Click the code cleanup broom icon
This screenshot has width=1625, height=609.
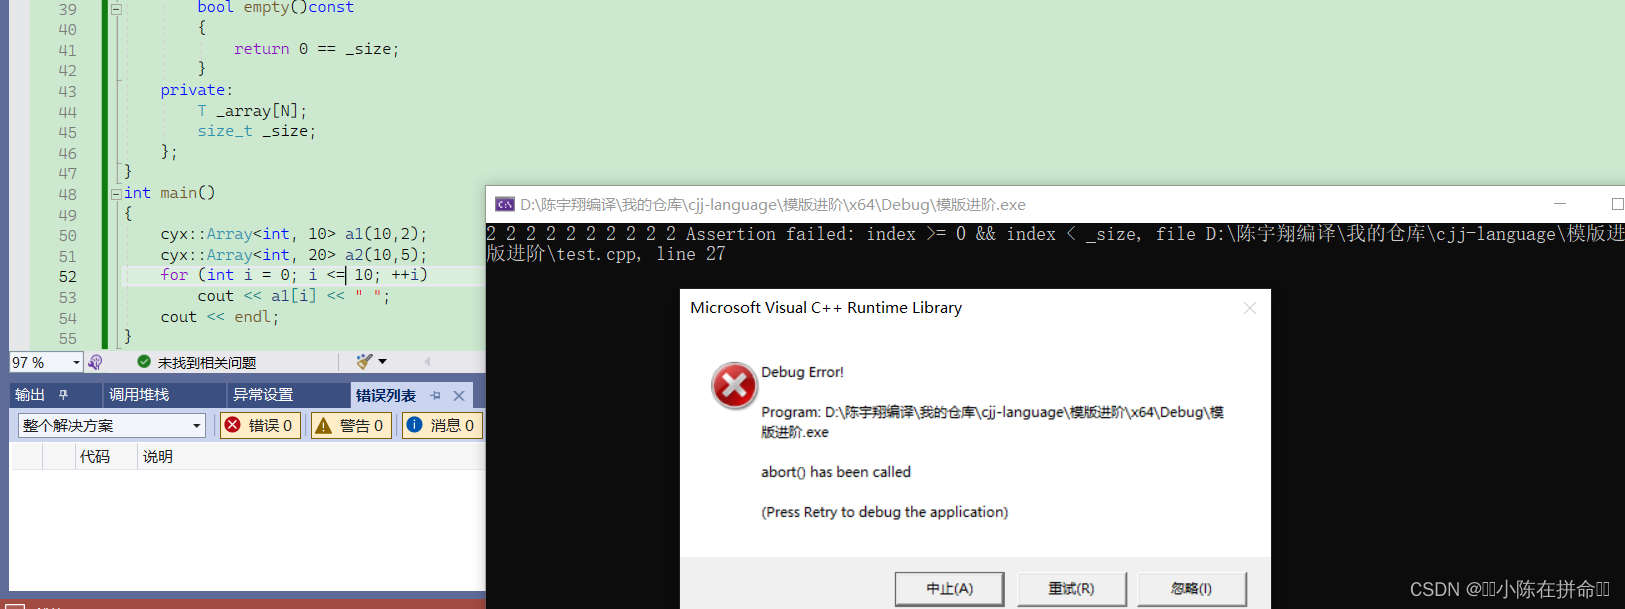pos(364,361)
